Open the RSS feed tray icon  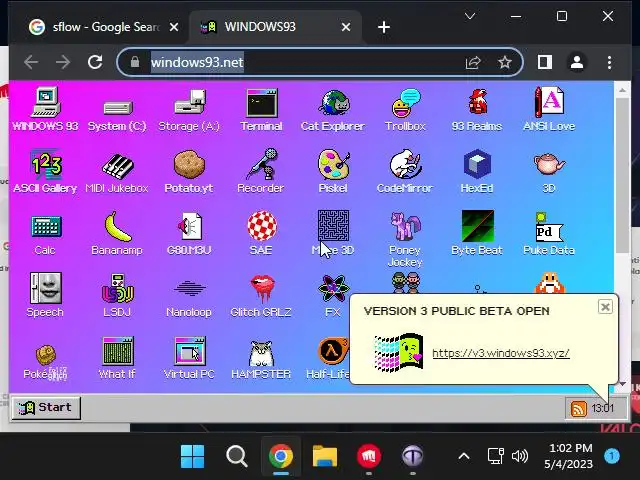coord(578,408)
